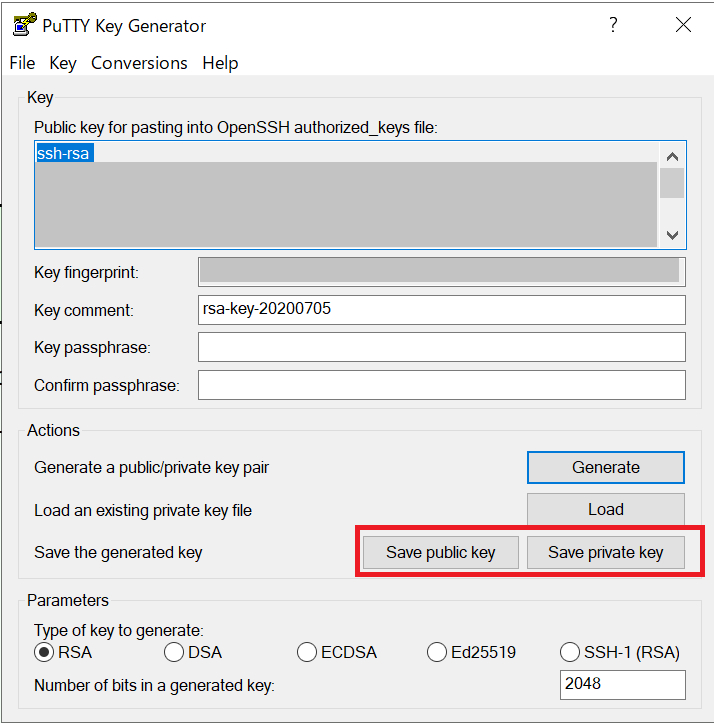This screenshot has height=723, width=714.
Task: Open the Key menu
Action: 63,63
